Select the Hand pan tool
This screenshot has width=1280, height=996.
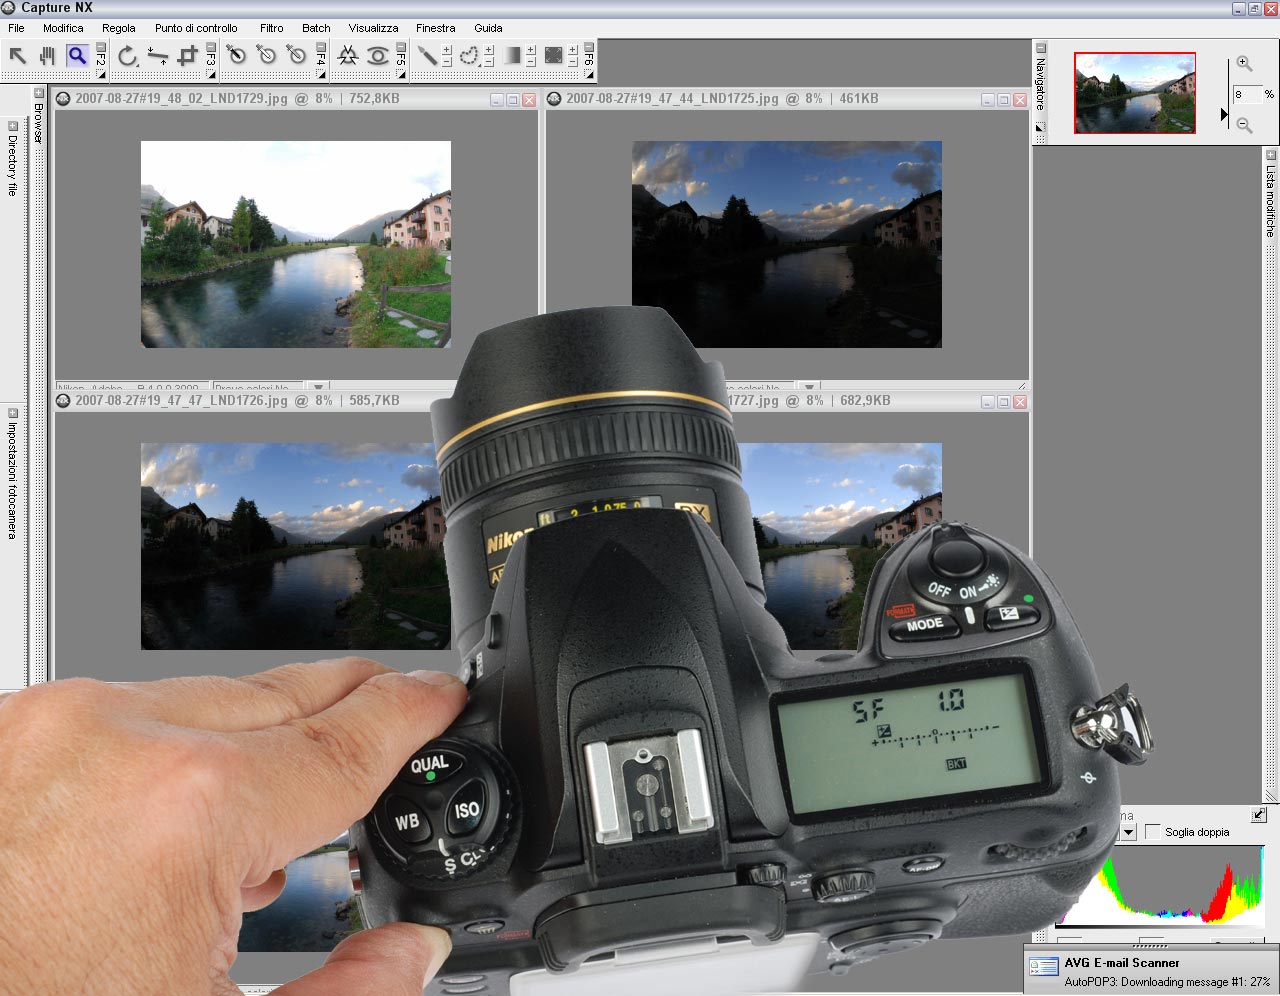(x=47, y=56)
